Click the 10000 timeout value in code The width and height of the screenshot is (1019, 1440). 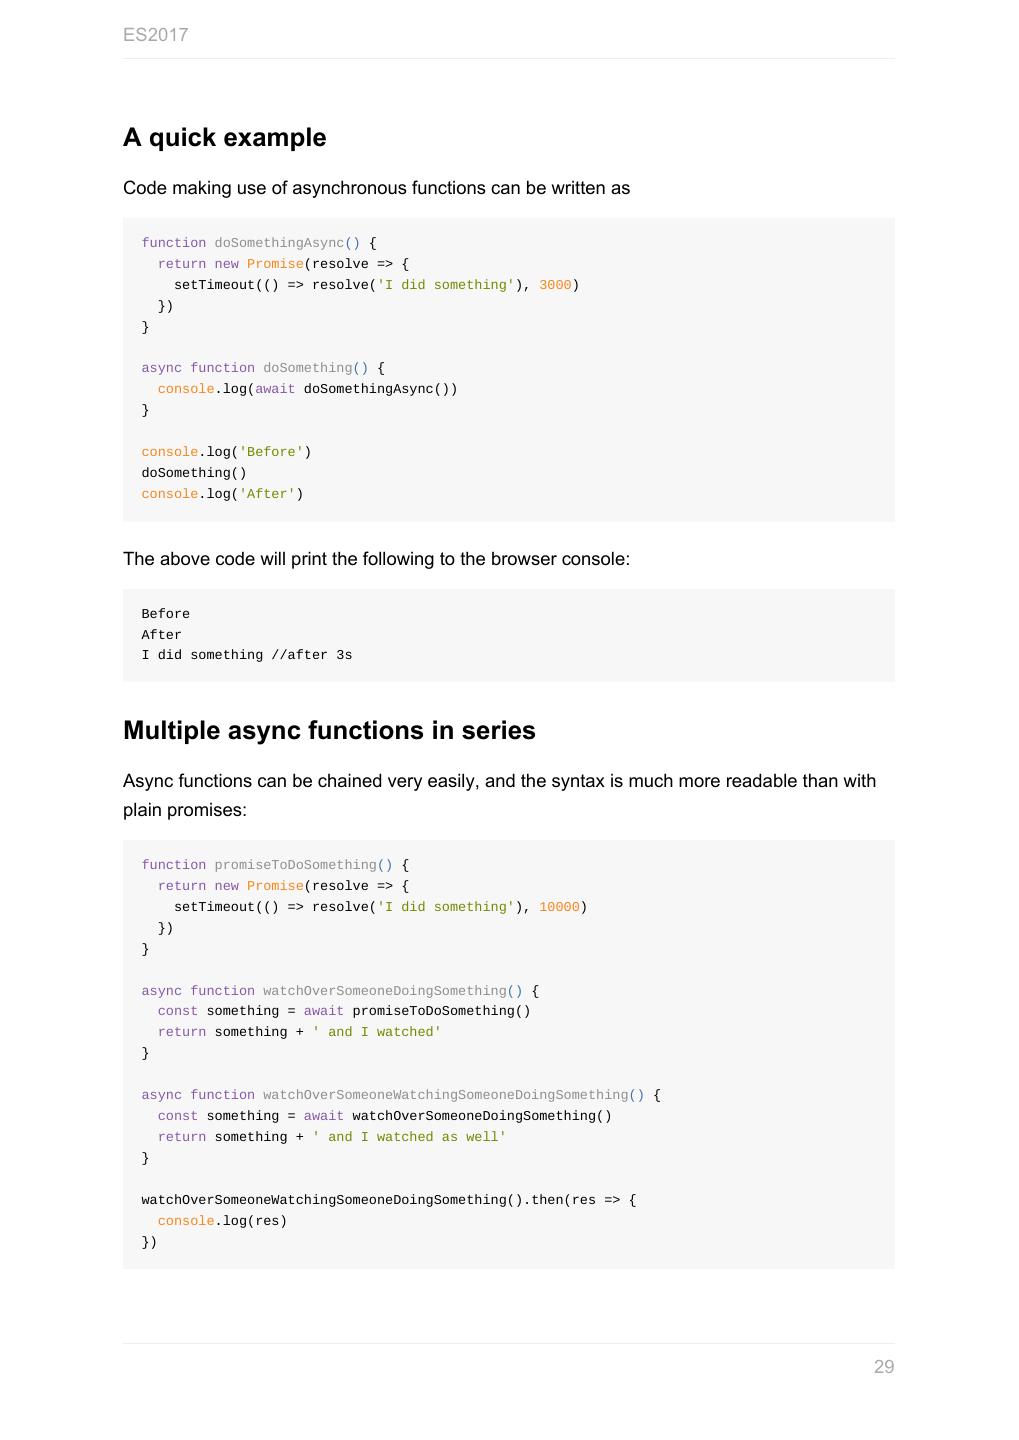click(559, 907)
